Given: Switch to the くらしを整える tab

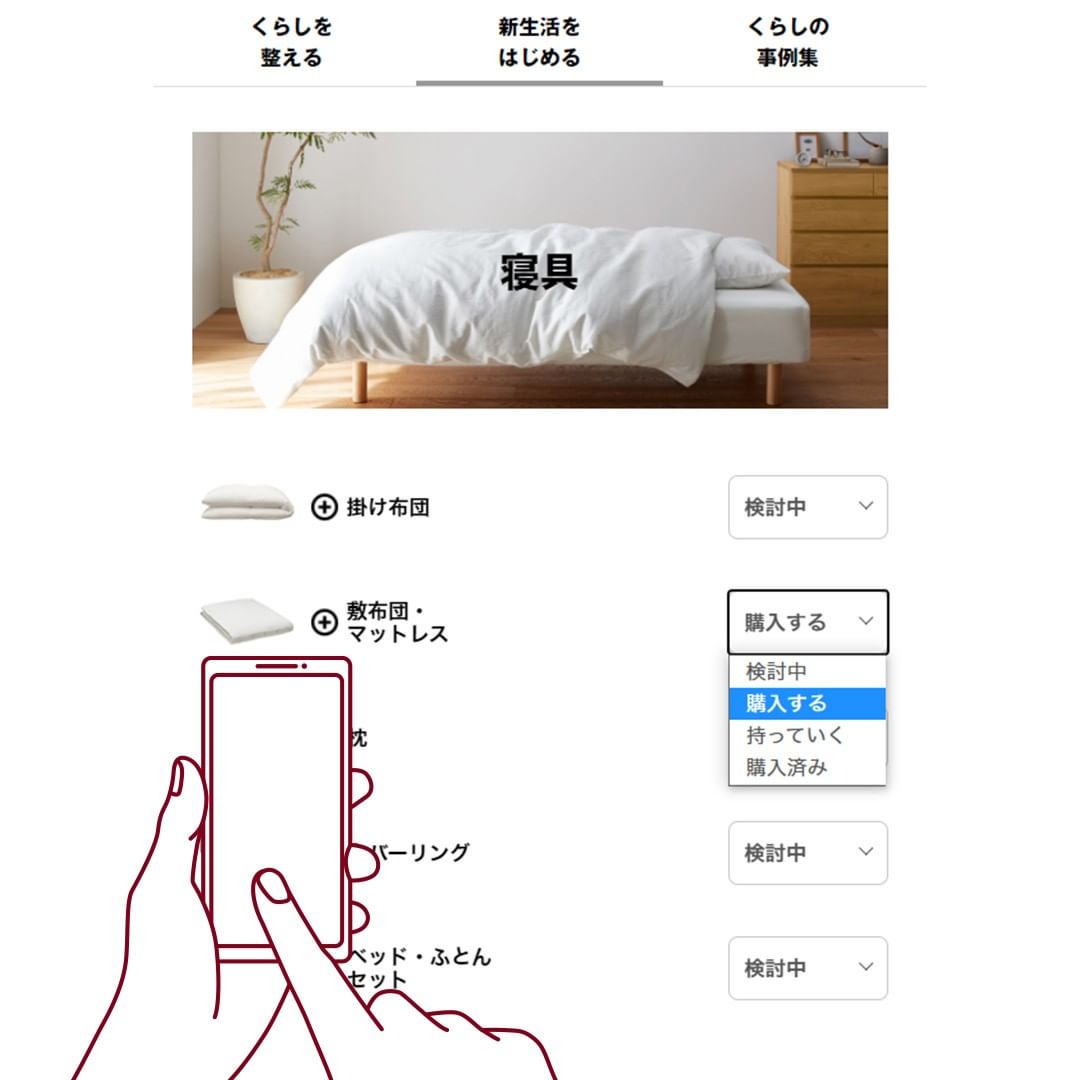Looking at the screenshot, I should [x=291, y=42].
